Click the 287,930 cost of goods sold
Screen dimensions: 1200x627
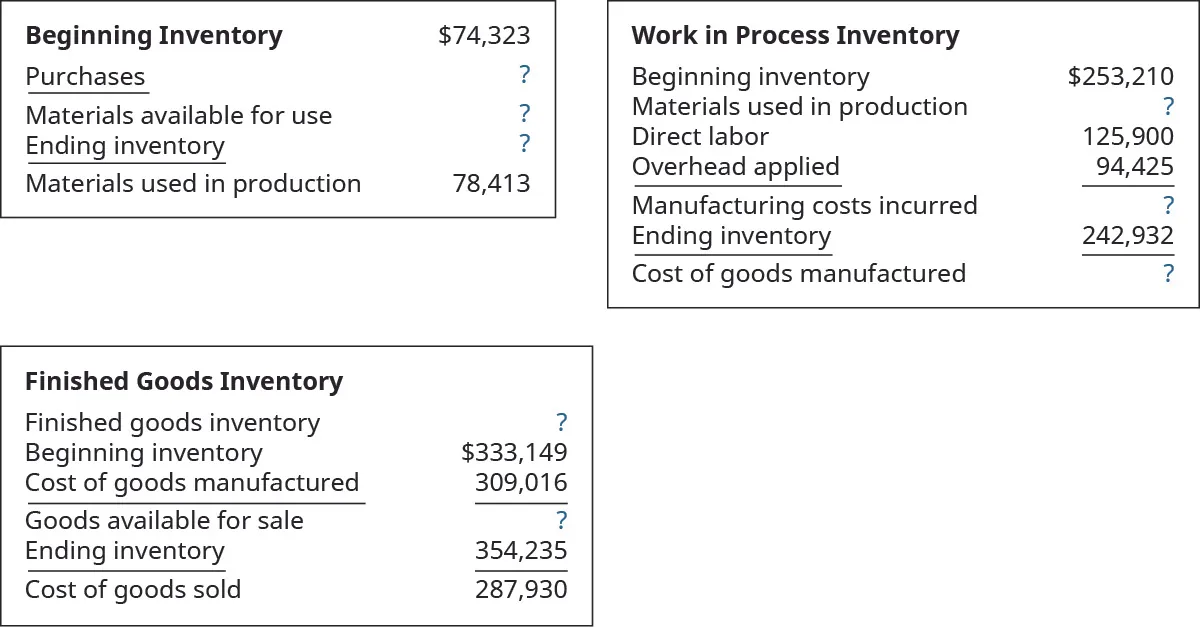[x=520, y=589]
